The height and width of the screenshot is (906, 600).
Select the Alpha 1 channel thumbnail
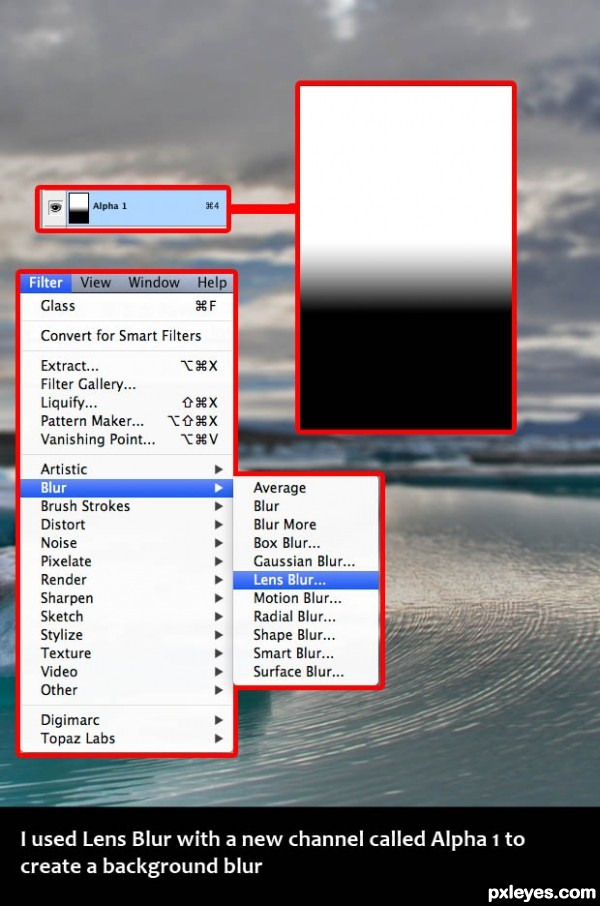[x=79, y=208]
